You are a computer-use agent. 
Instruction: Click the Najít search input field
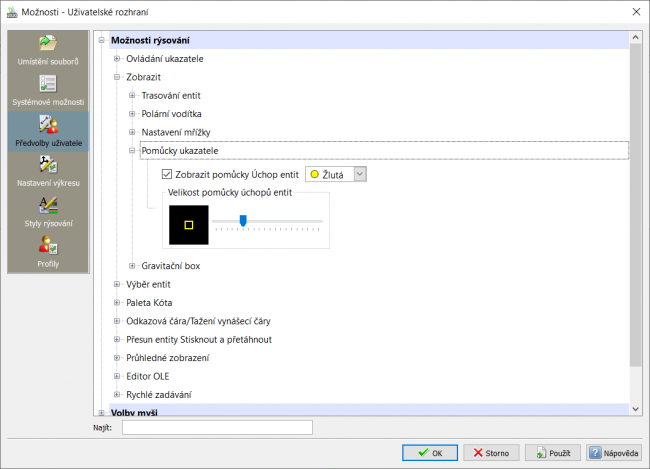[217, 428]
